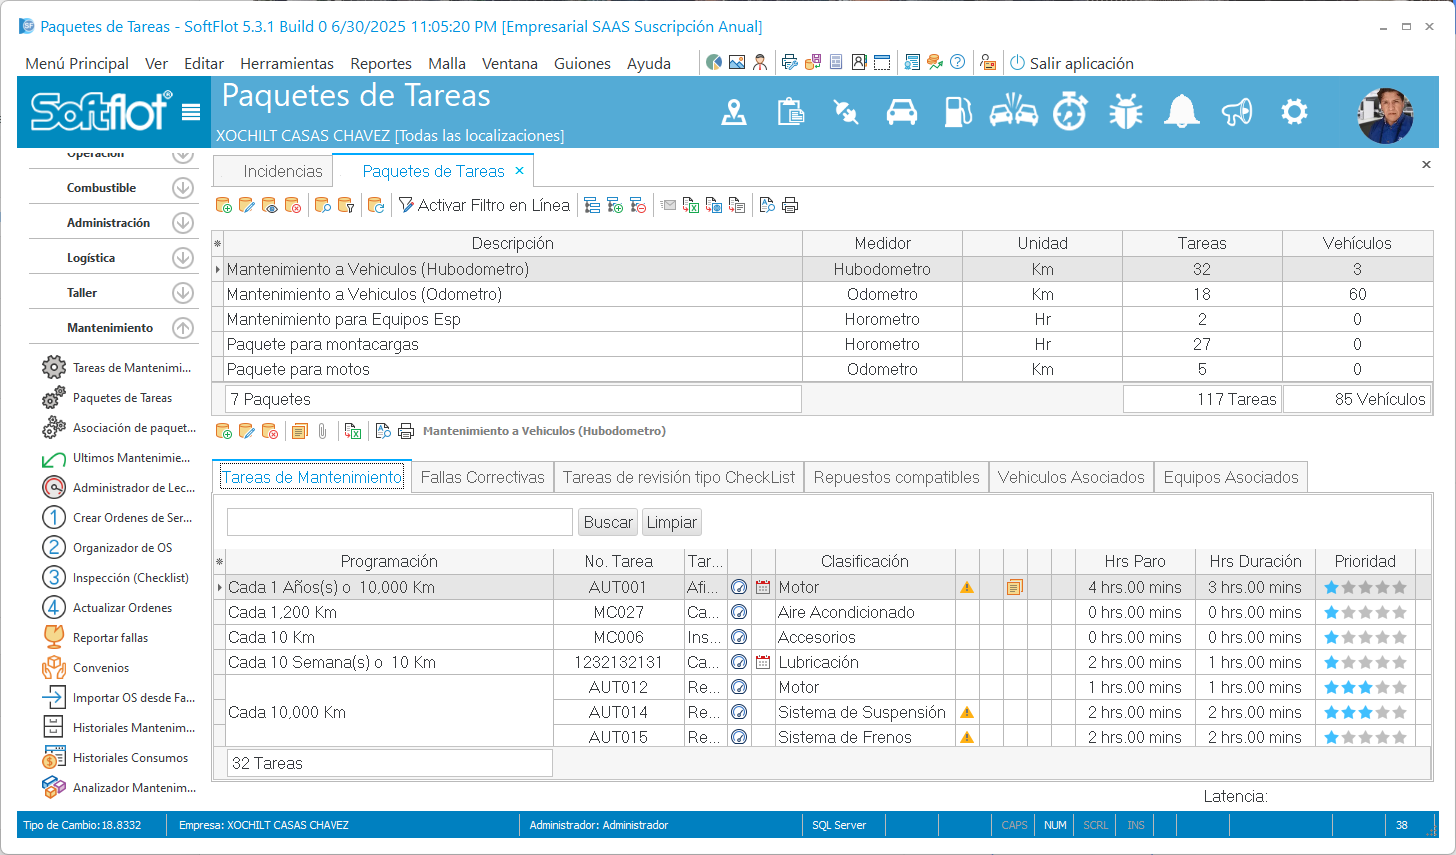Open the Reportes menu
The width and height of the screenshot is (1456, 855).
point(380,63)
